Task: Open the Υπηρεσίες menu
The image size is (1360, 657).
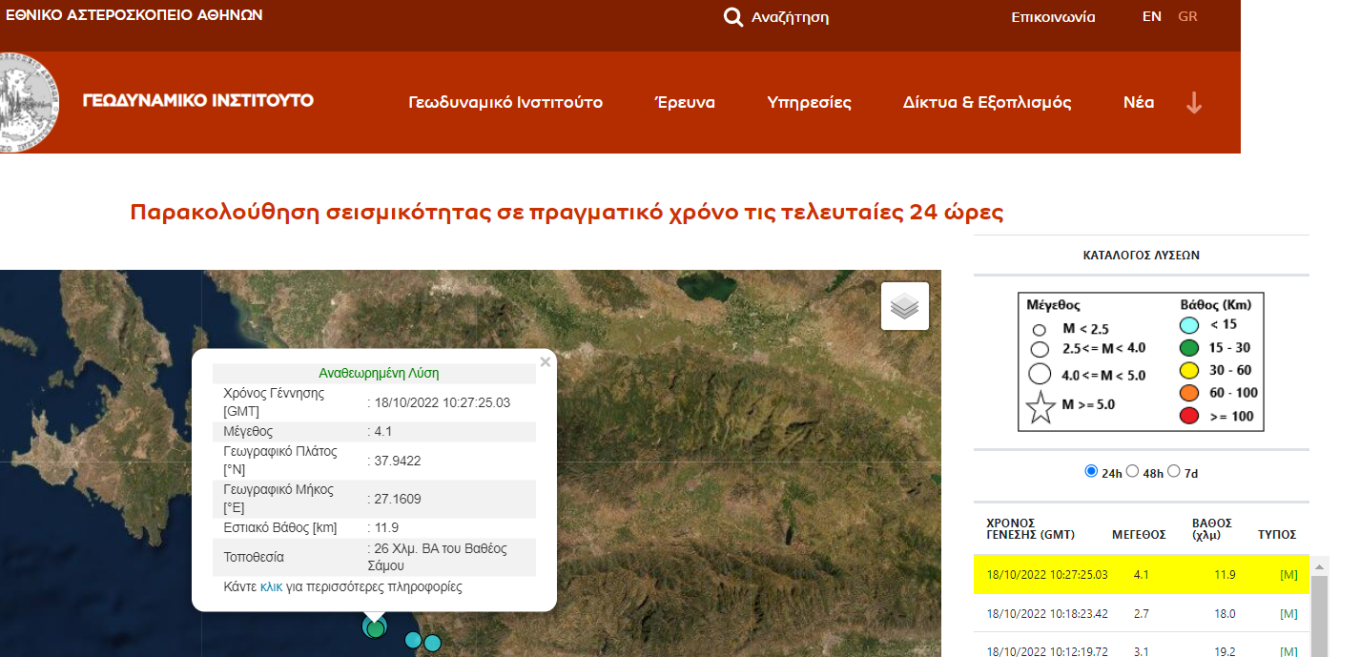Action: pyautogui.click(x=809, y=102)
